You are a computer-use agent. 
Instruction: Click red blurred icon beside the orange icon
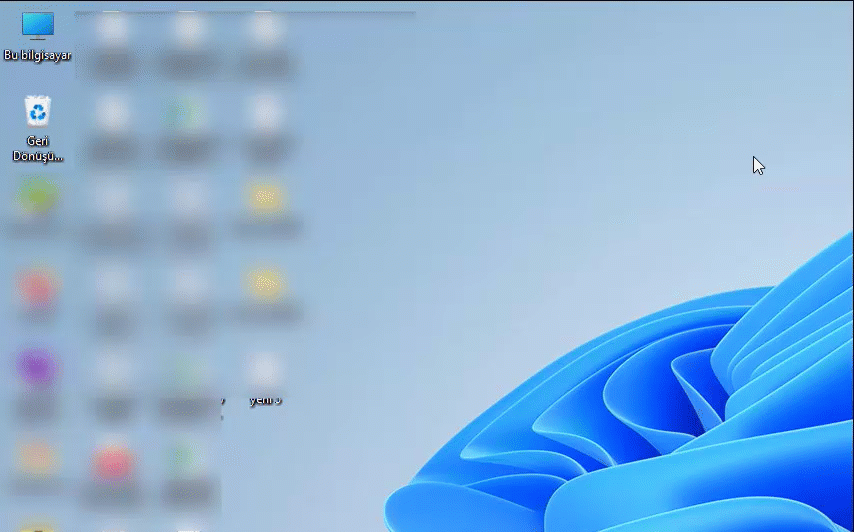tap(113, 462)
